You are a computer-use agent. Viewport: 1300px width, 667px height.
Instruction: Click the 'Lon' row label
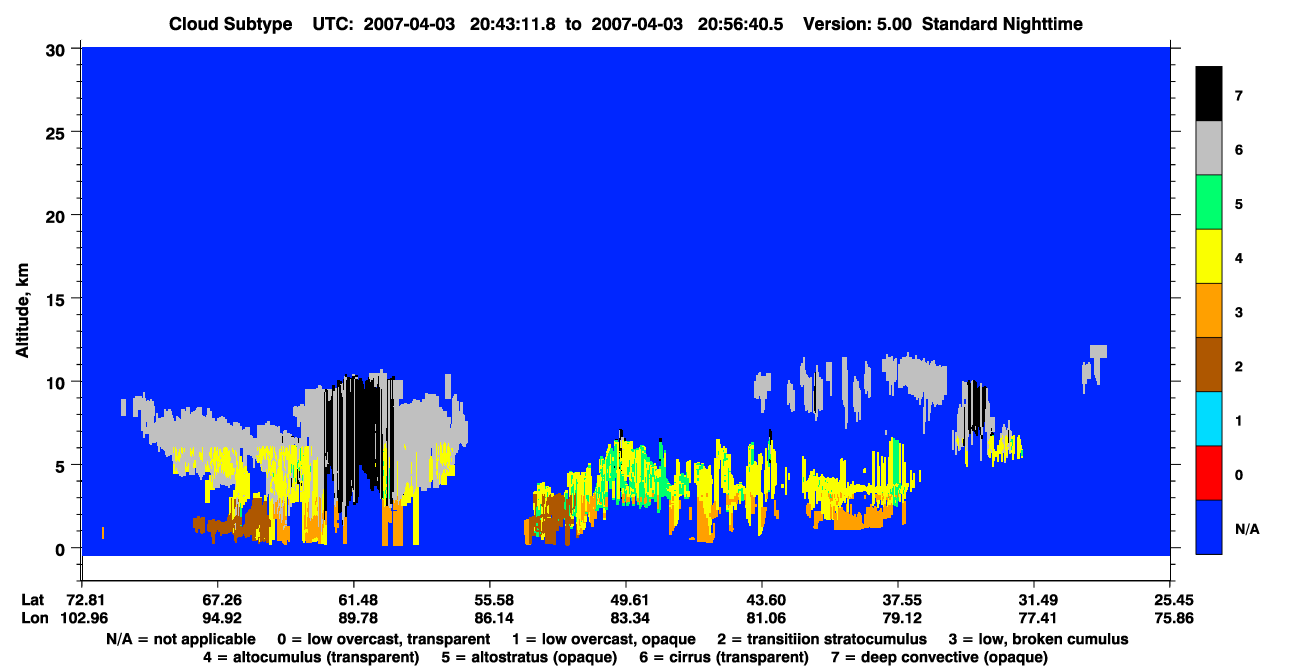(x=34, y=617)
